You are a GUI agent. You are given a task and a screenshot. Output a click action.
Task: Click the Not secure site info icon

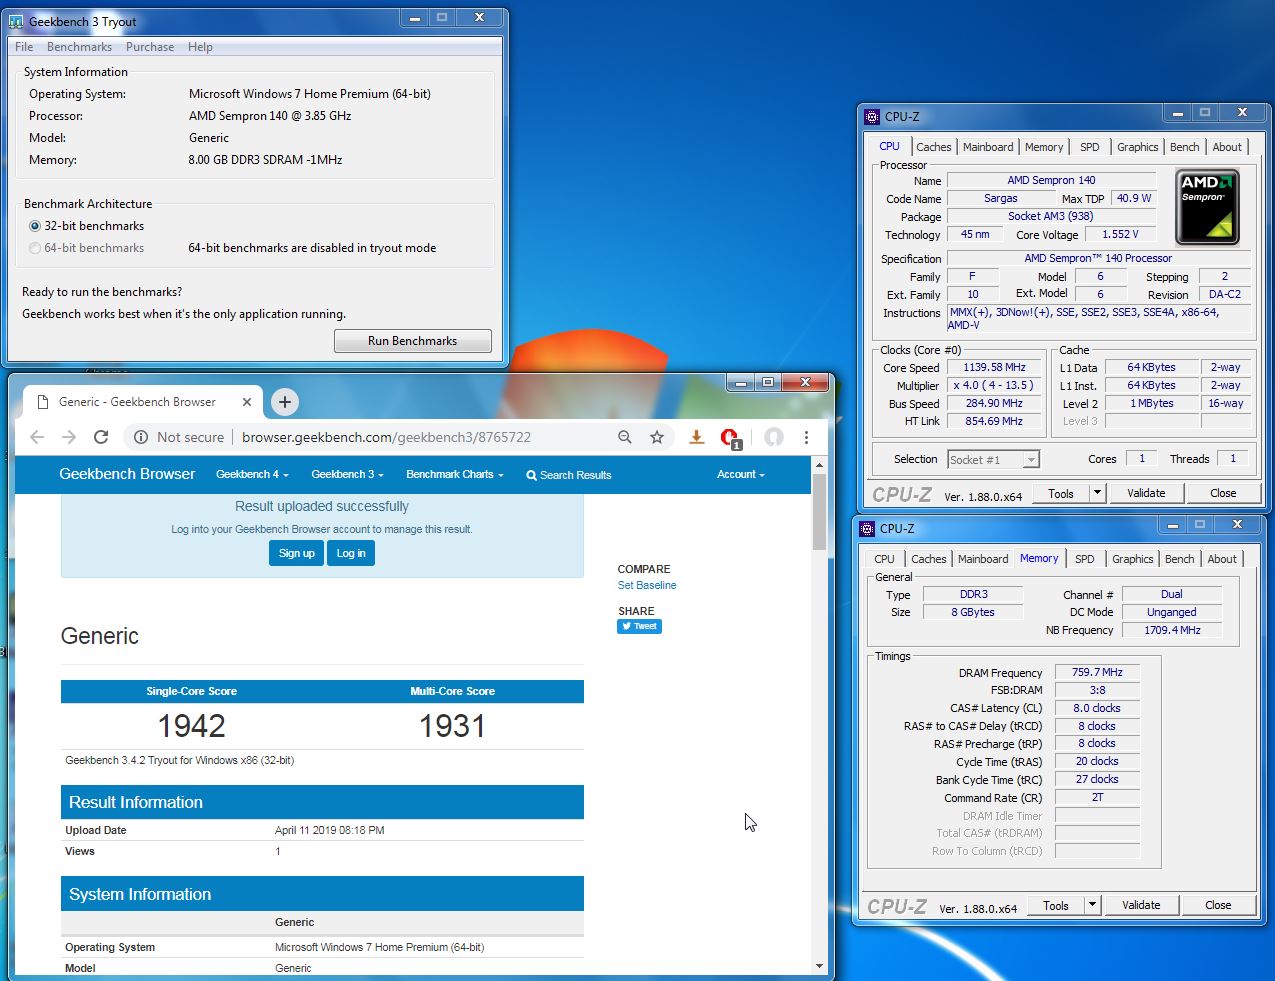point(141,437)
